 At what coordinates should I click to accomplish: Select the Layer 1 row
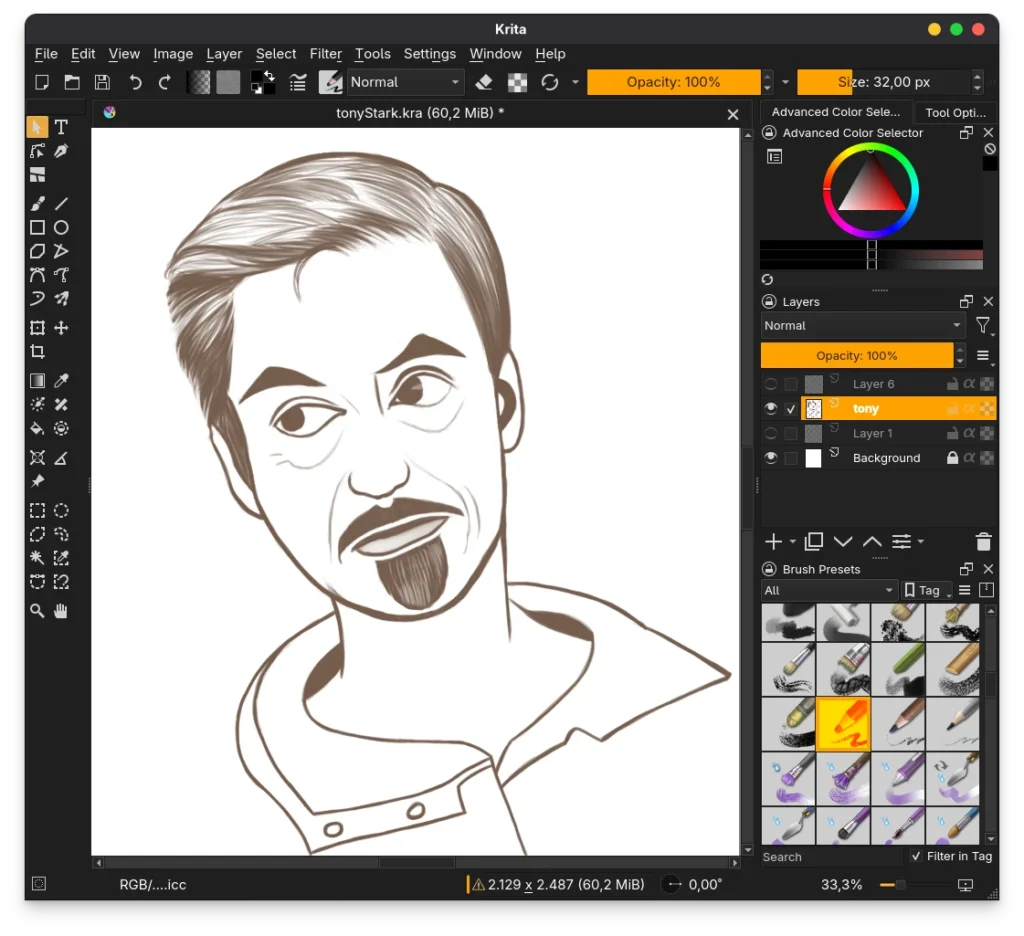[878, 433]
